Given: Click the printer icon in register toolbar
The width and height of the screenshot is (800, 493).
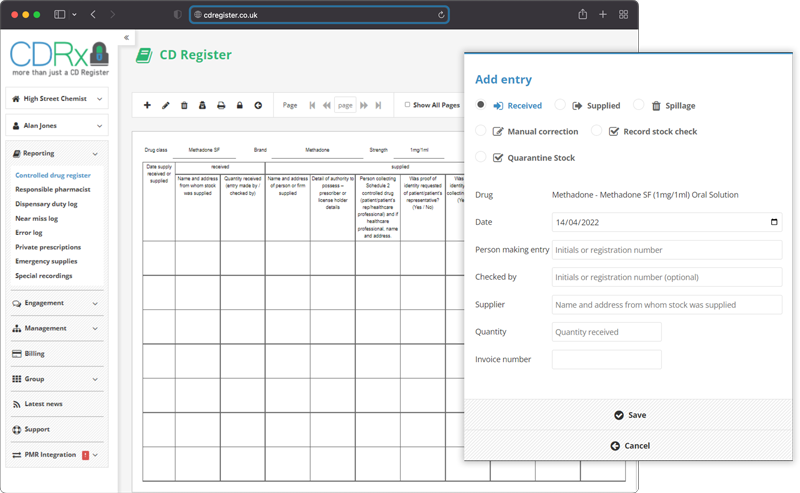Looking at the screenshot, I should (221, 105).
